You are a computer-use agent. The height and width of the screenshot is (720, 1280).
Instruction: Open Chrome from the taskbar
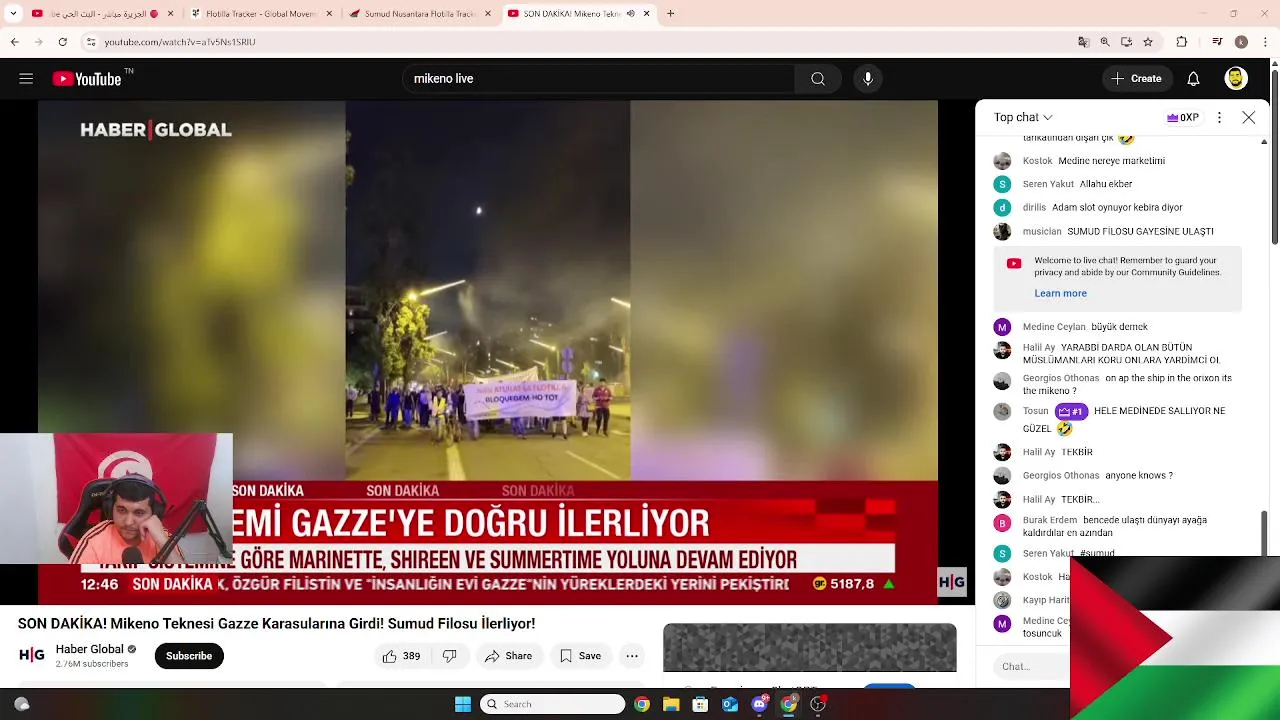[x=642, y=704]
